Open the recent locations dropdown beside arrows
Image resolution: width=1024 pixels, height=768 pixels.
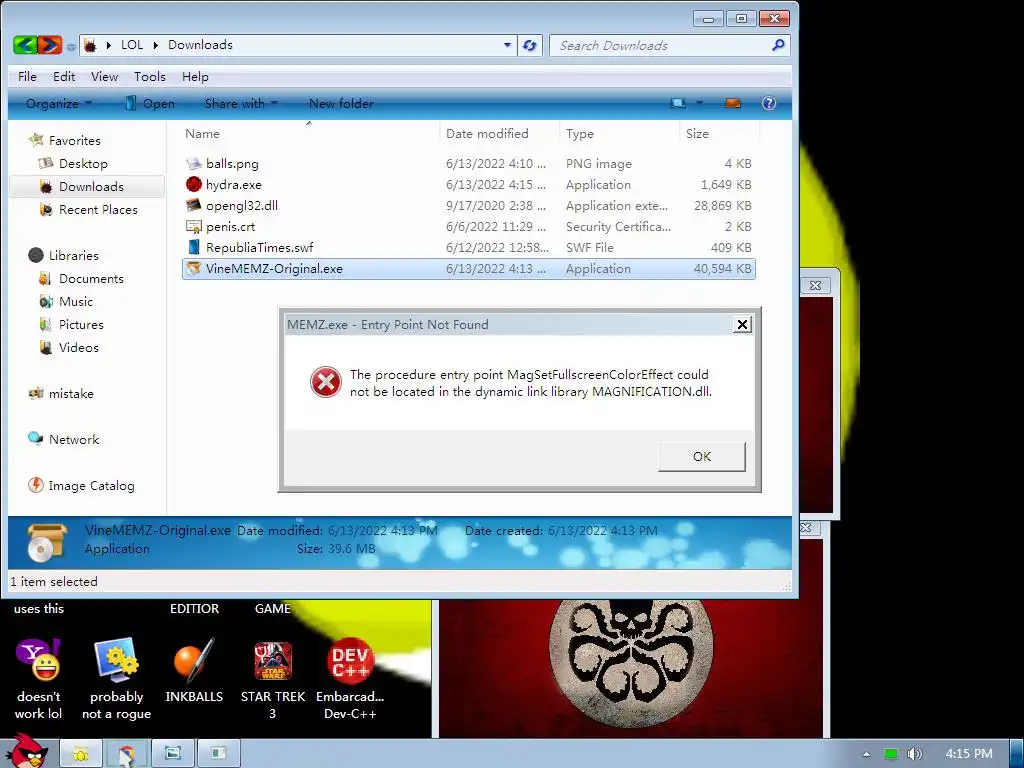coord(71,46)
